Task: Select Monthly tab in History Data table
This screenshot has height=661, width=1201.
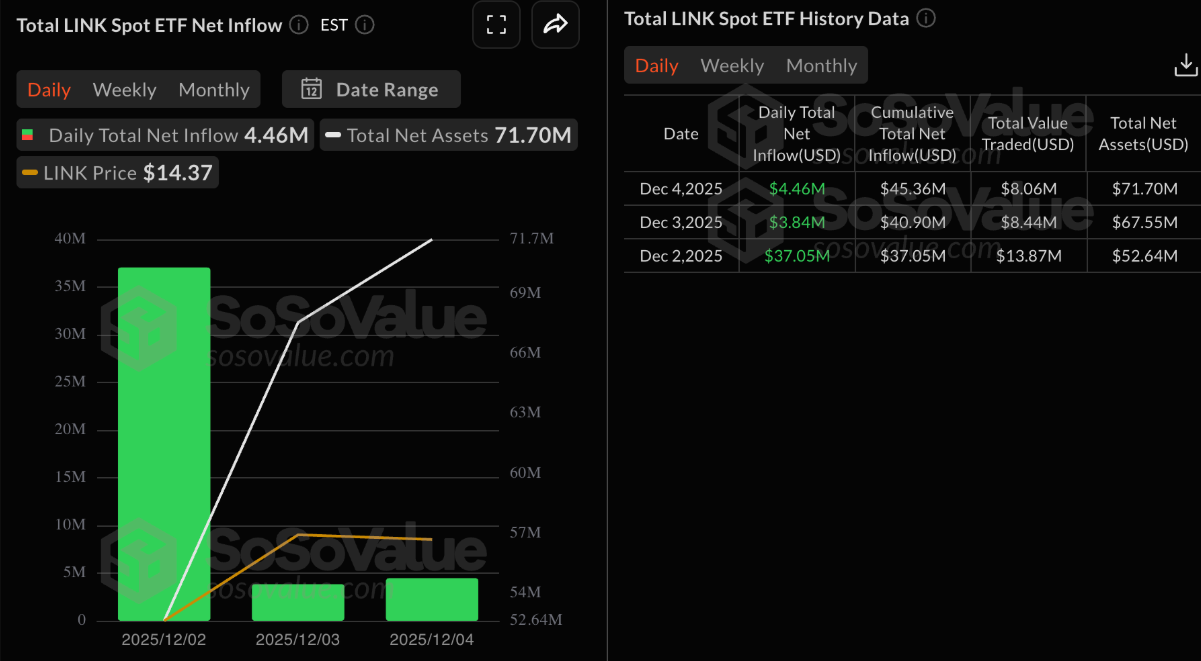Action: pyautogui.click(x=821, y=66)
